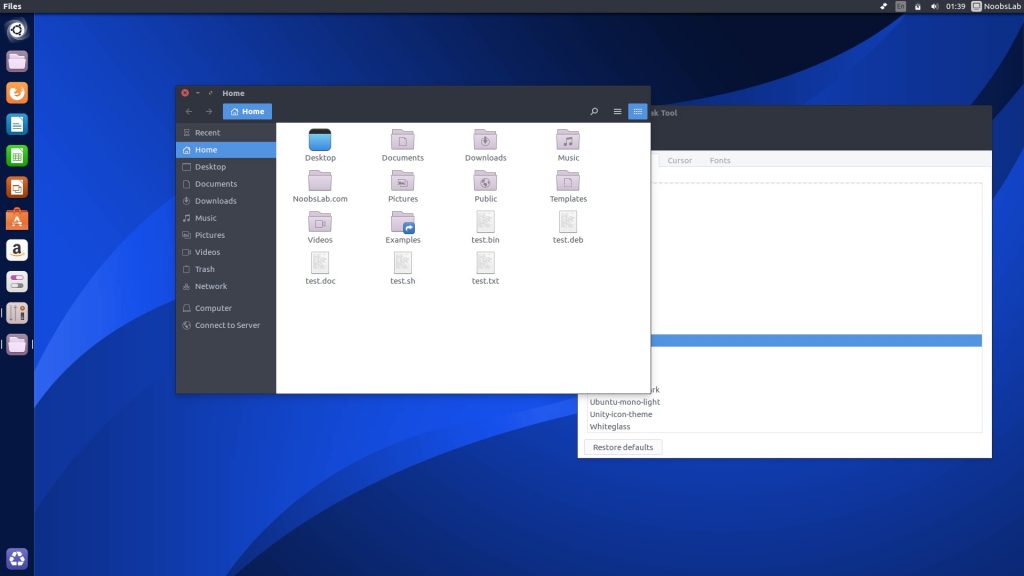Open the Videos folder
This screenshot has width=1024, height=576.
click(x=319, y=224)
